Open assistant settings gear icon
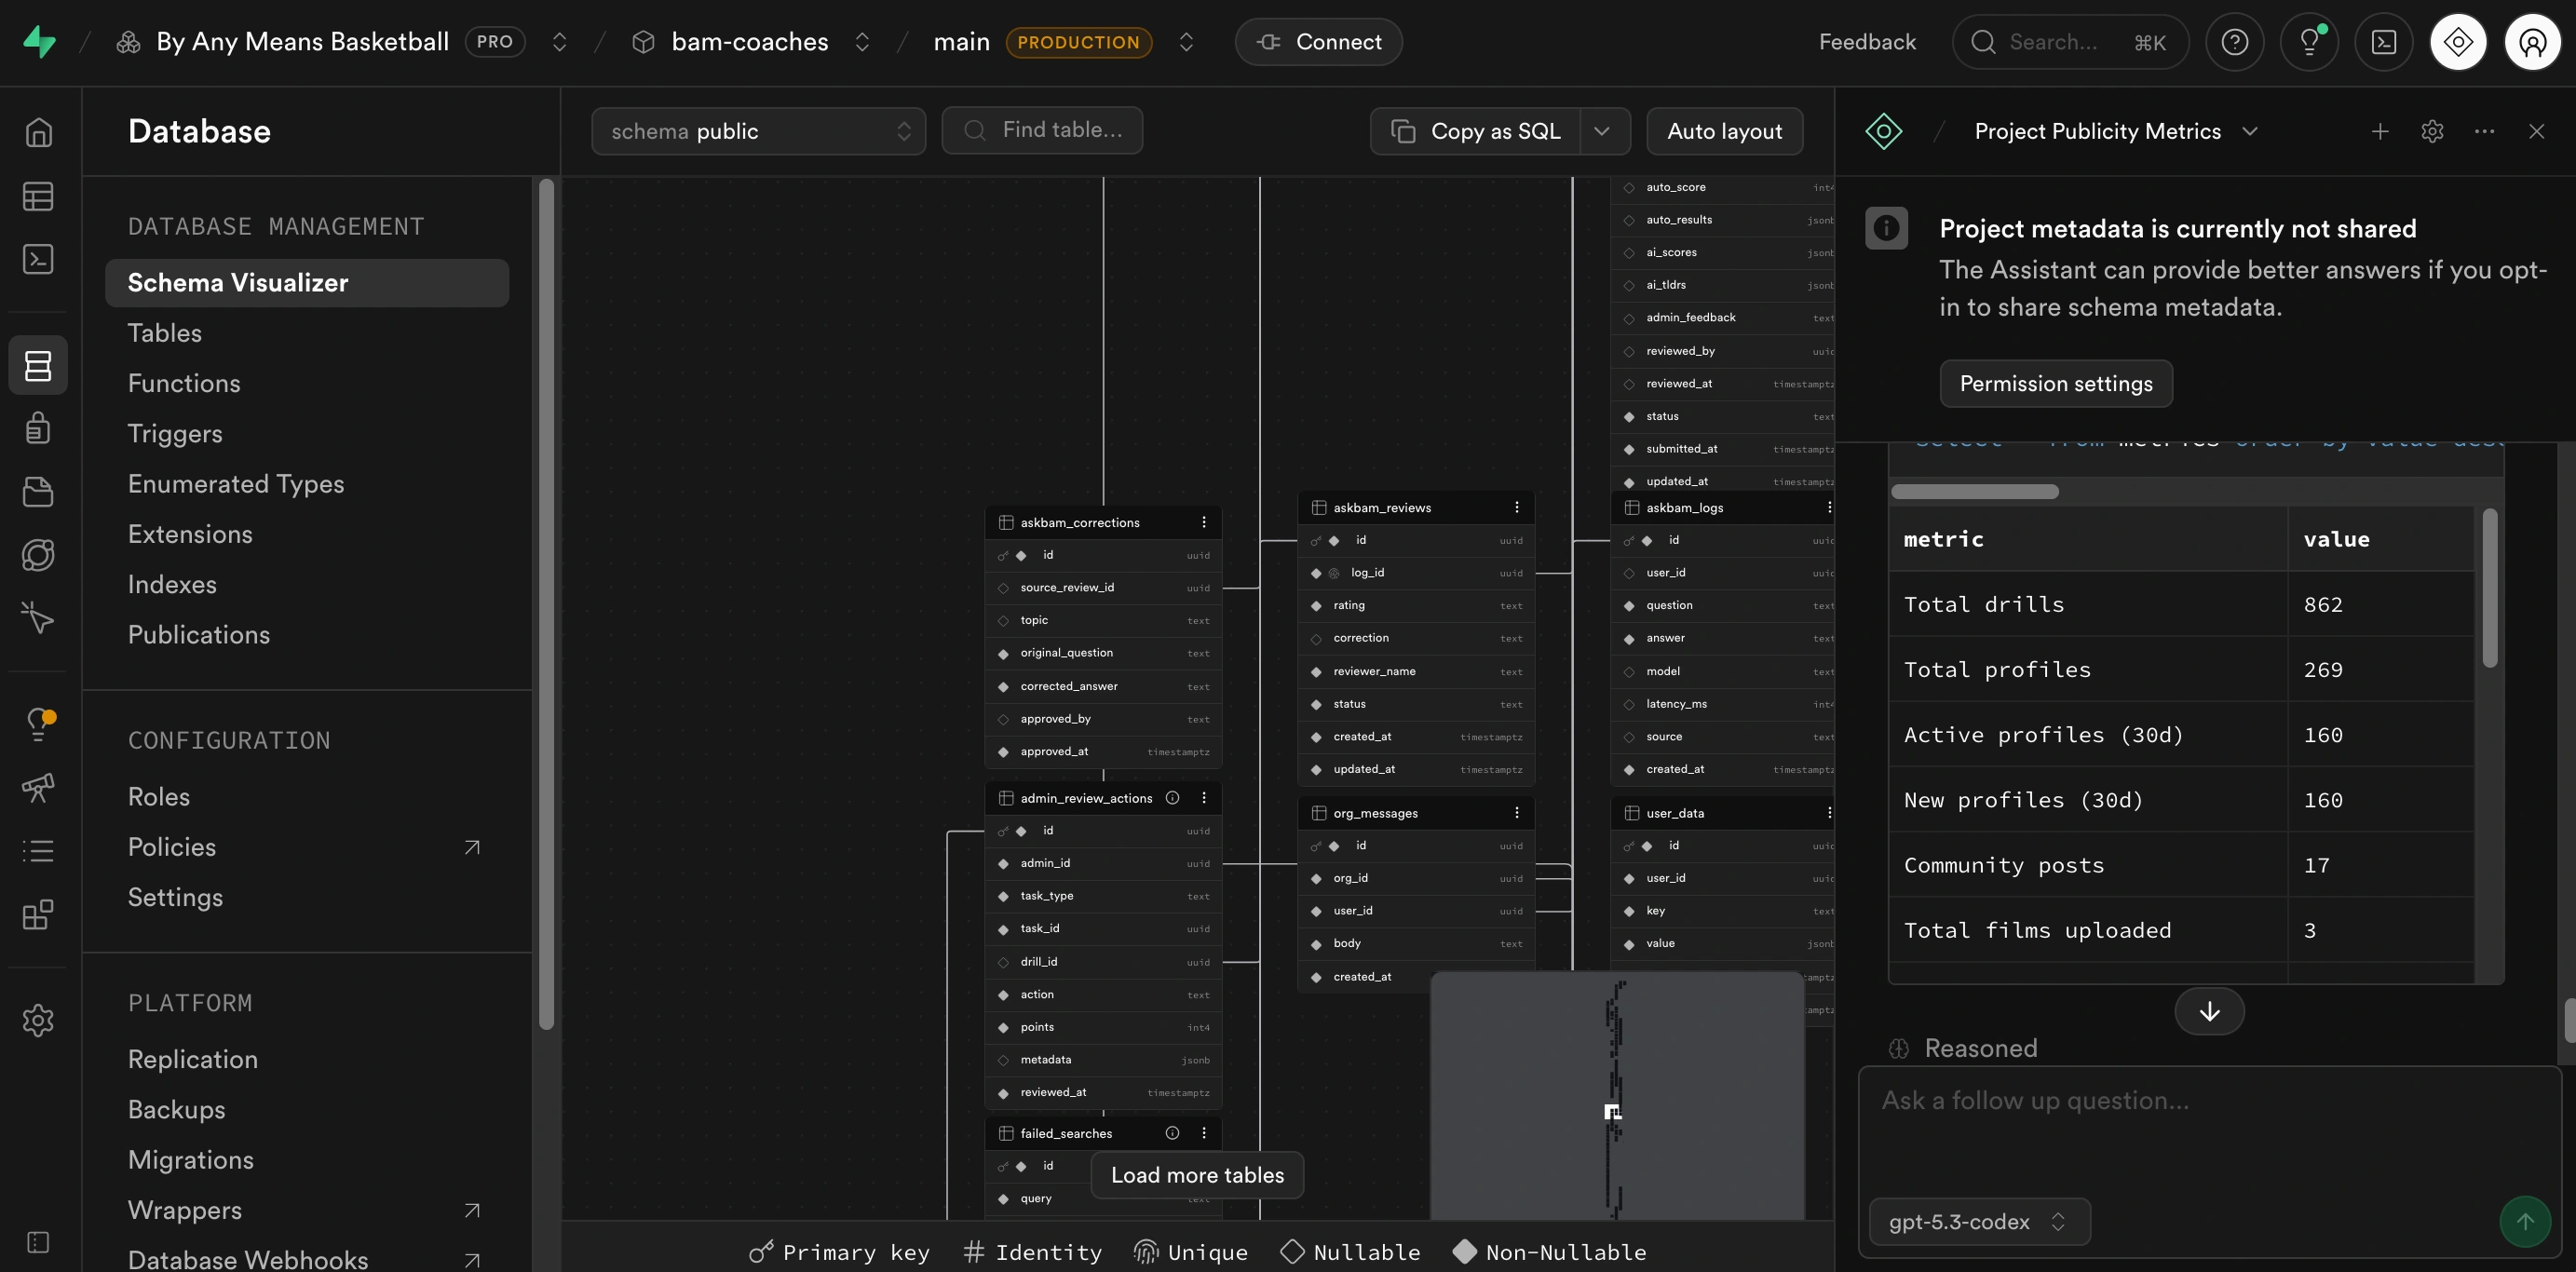Image resolution: width=2576 pixels, height=1272 pixels. [x=2432, y=131]
